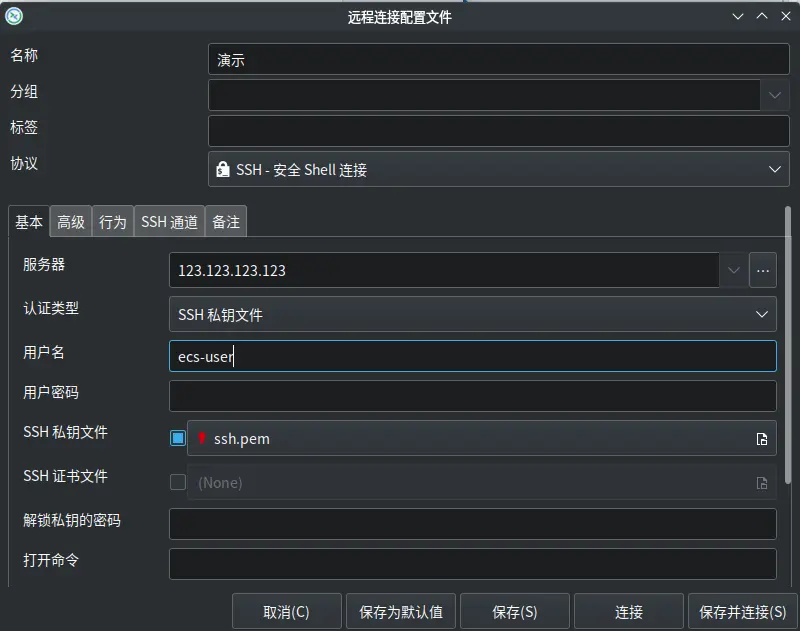
Task: Focus the 用户密码 password input field
Action: coord(472,396)
